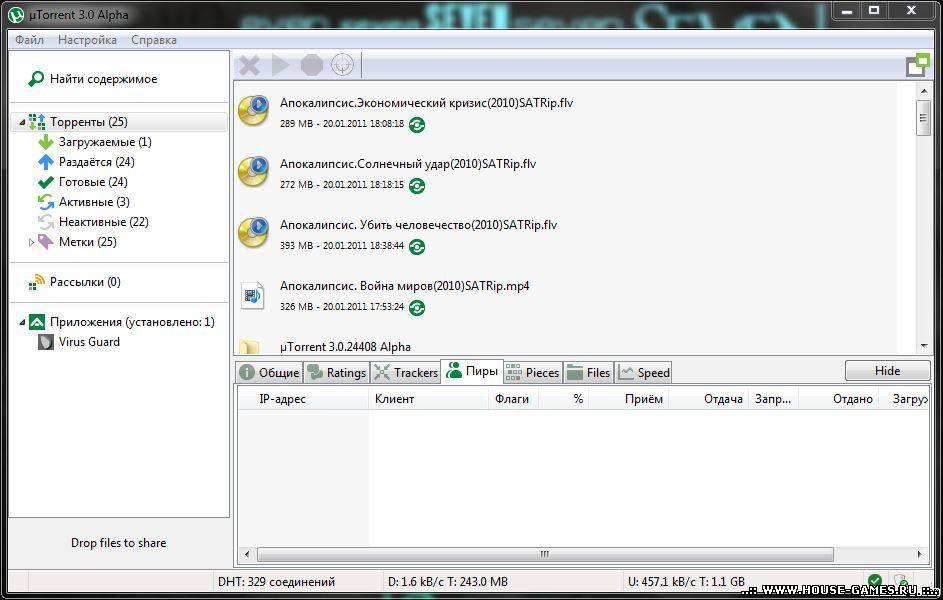This screenshot has height=600, width=943.
Task: Click the peers horizontal scrollbar thumb
Action: [545, 554]
